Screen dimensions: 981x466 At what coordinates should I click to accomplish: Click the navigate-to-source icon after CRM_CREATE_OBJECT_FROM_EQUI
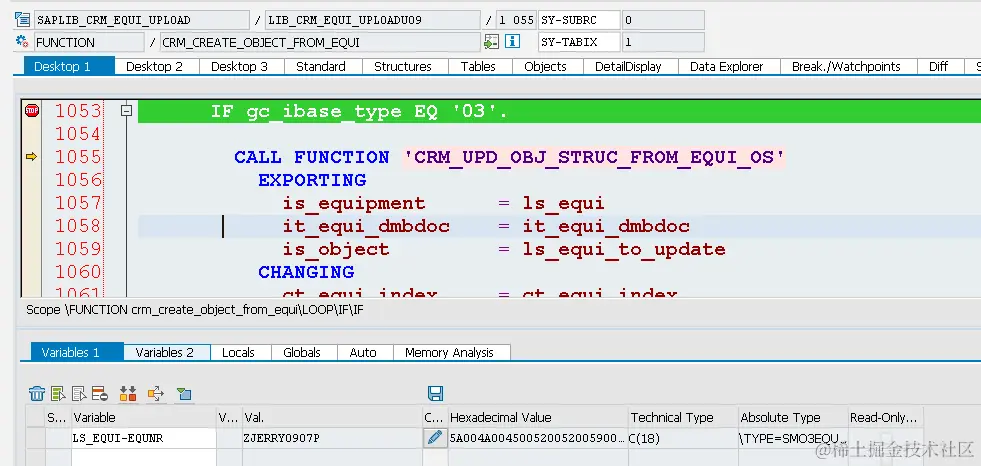point(491,42)
